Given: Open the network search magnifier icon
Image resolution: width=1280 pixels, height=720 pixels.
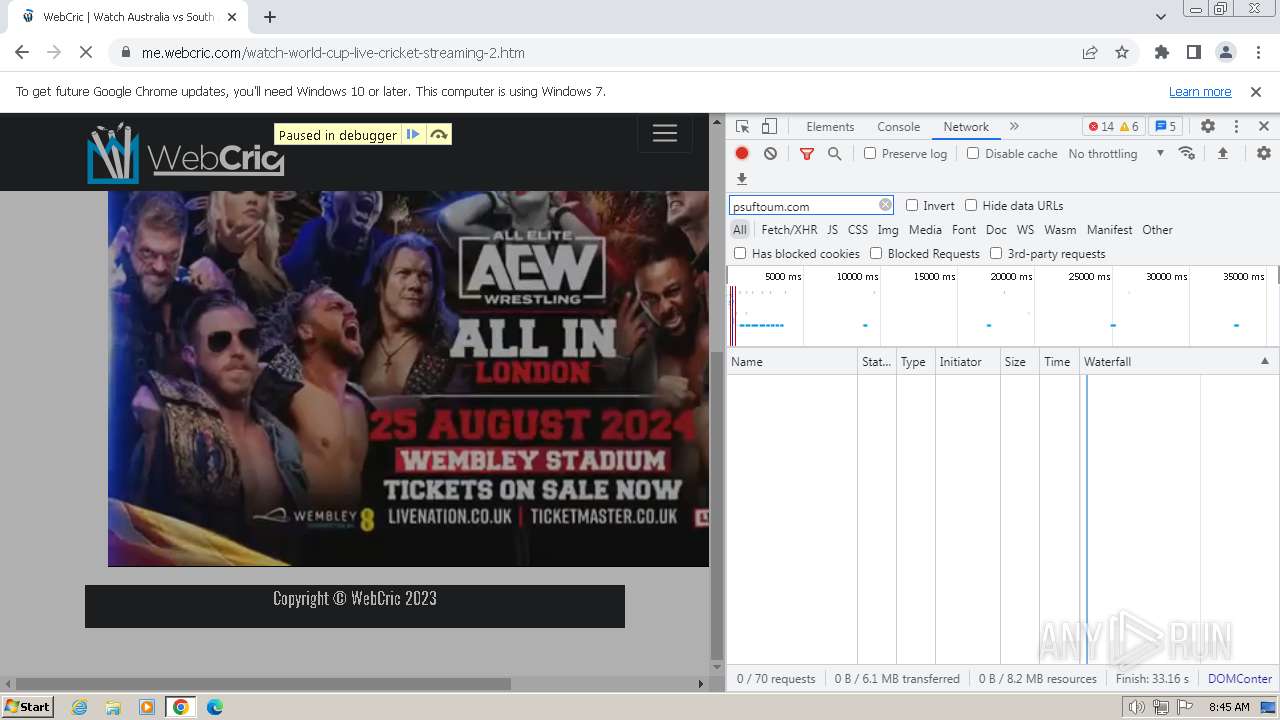Looking at the screenshot, I should tap(835, 153).
